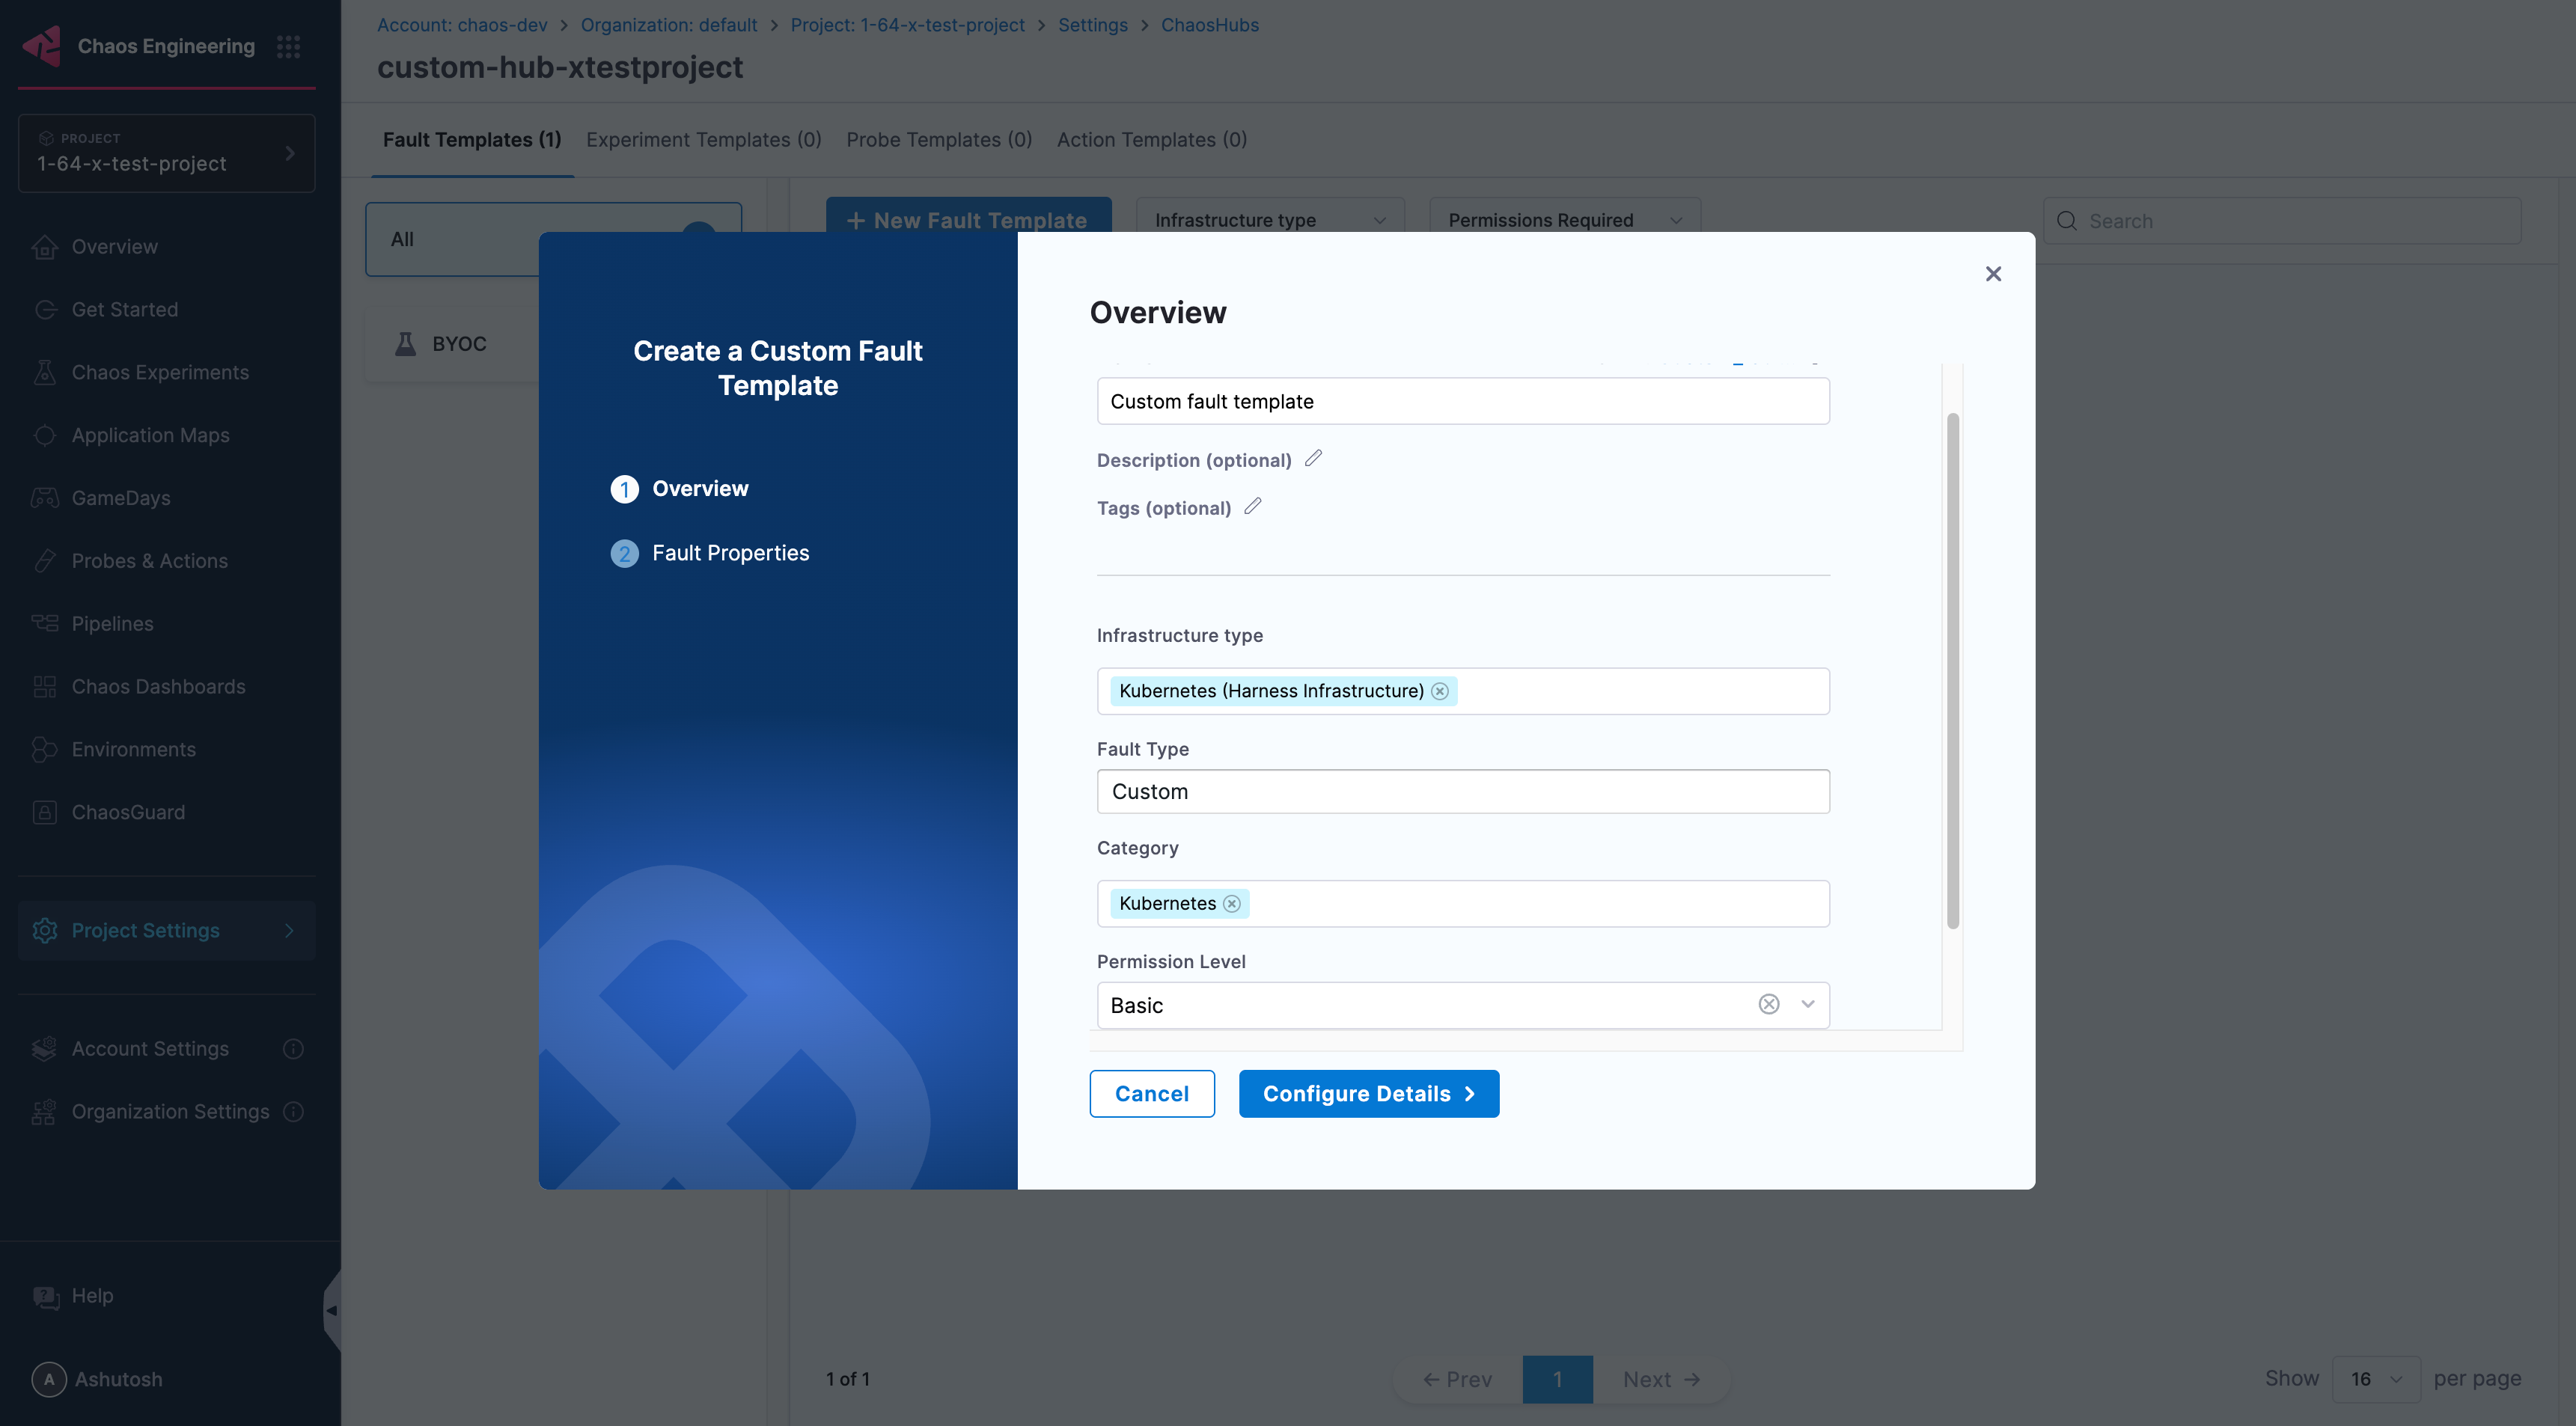
Task: Cancel the custom fault template creation
Action: tap(1152, 1093)
